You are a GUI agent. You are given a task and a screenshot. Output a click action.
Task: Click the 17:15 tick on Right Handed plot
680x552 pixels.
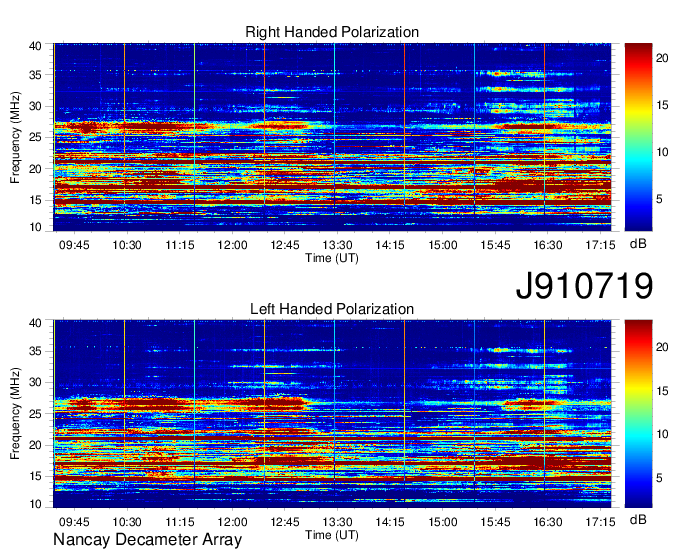point(600,245)
